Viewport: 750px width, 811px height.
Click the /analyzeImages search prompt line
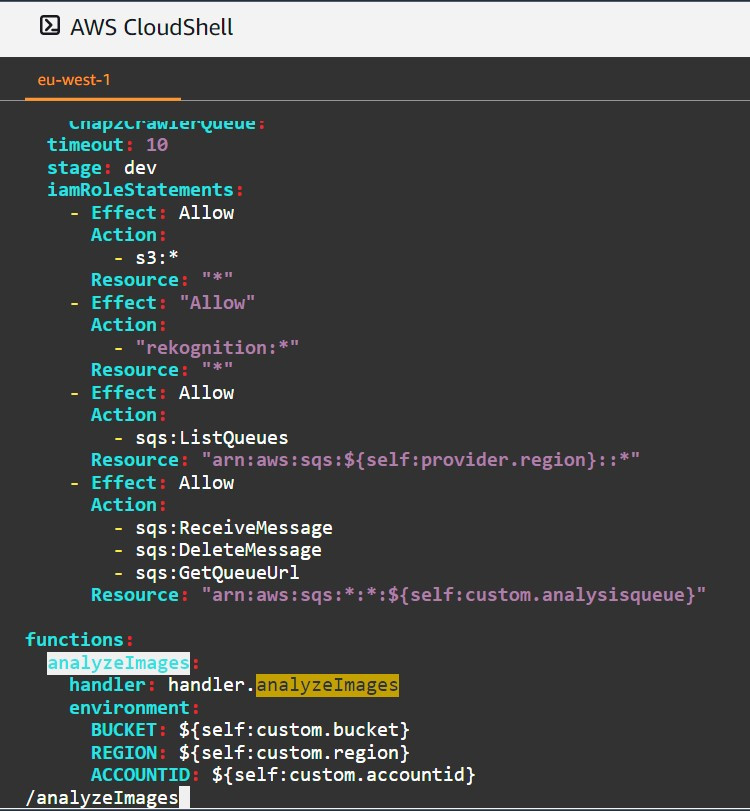(102, 798)
